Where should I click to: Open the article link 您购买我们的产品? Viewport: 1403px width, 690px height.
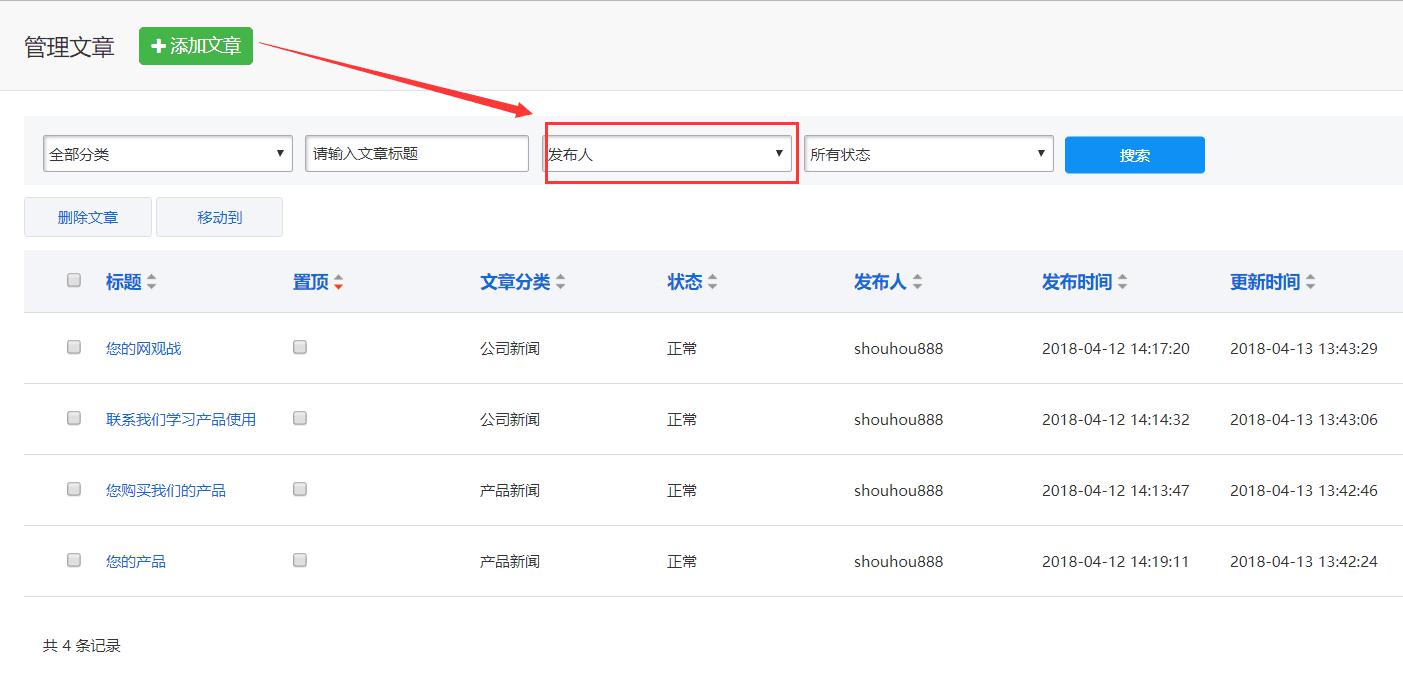click(166, 490)
